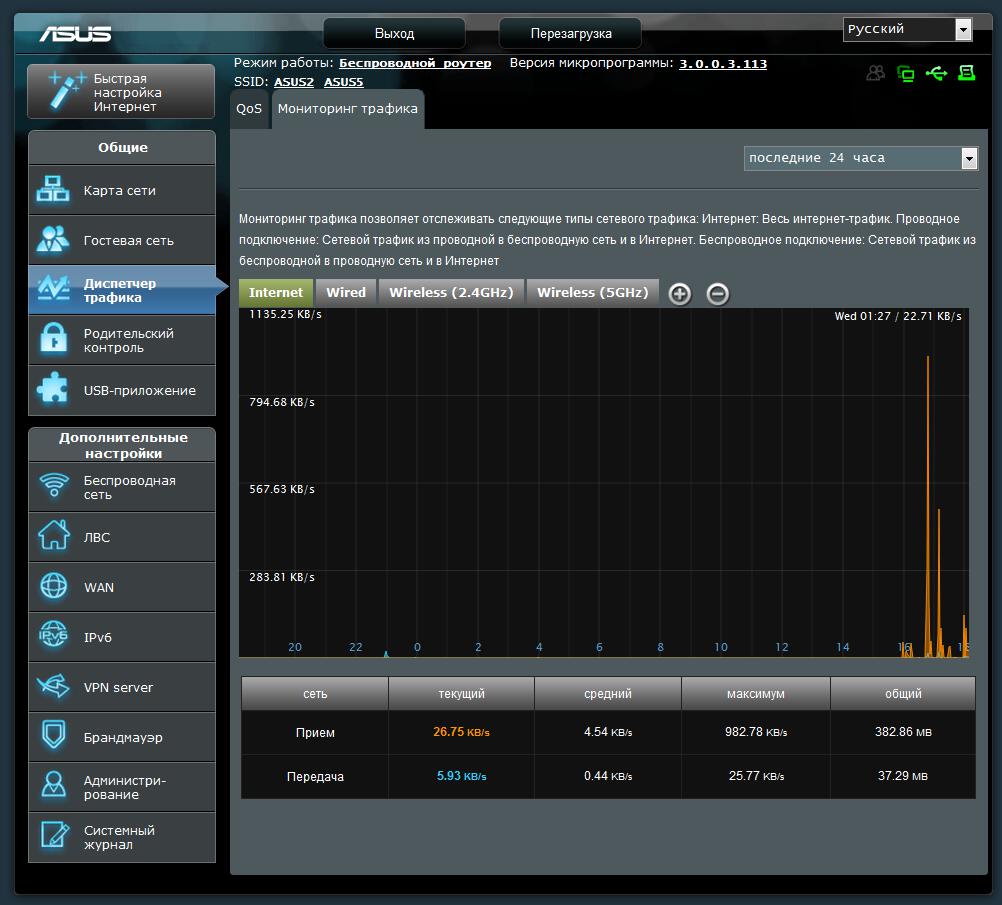Open Администрирование menu item

coord(122,787)
